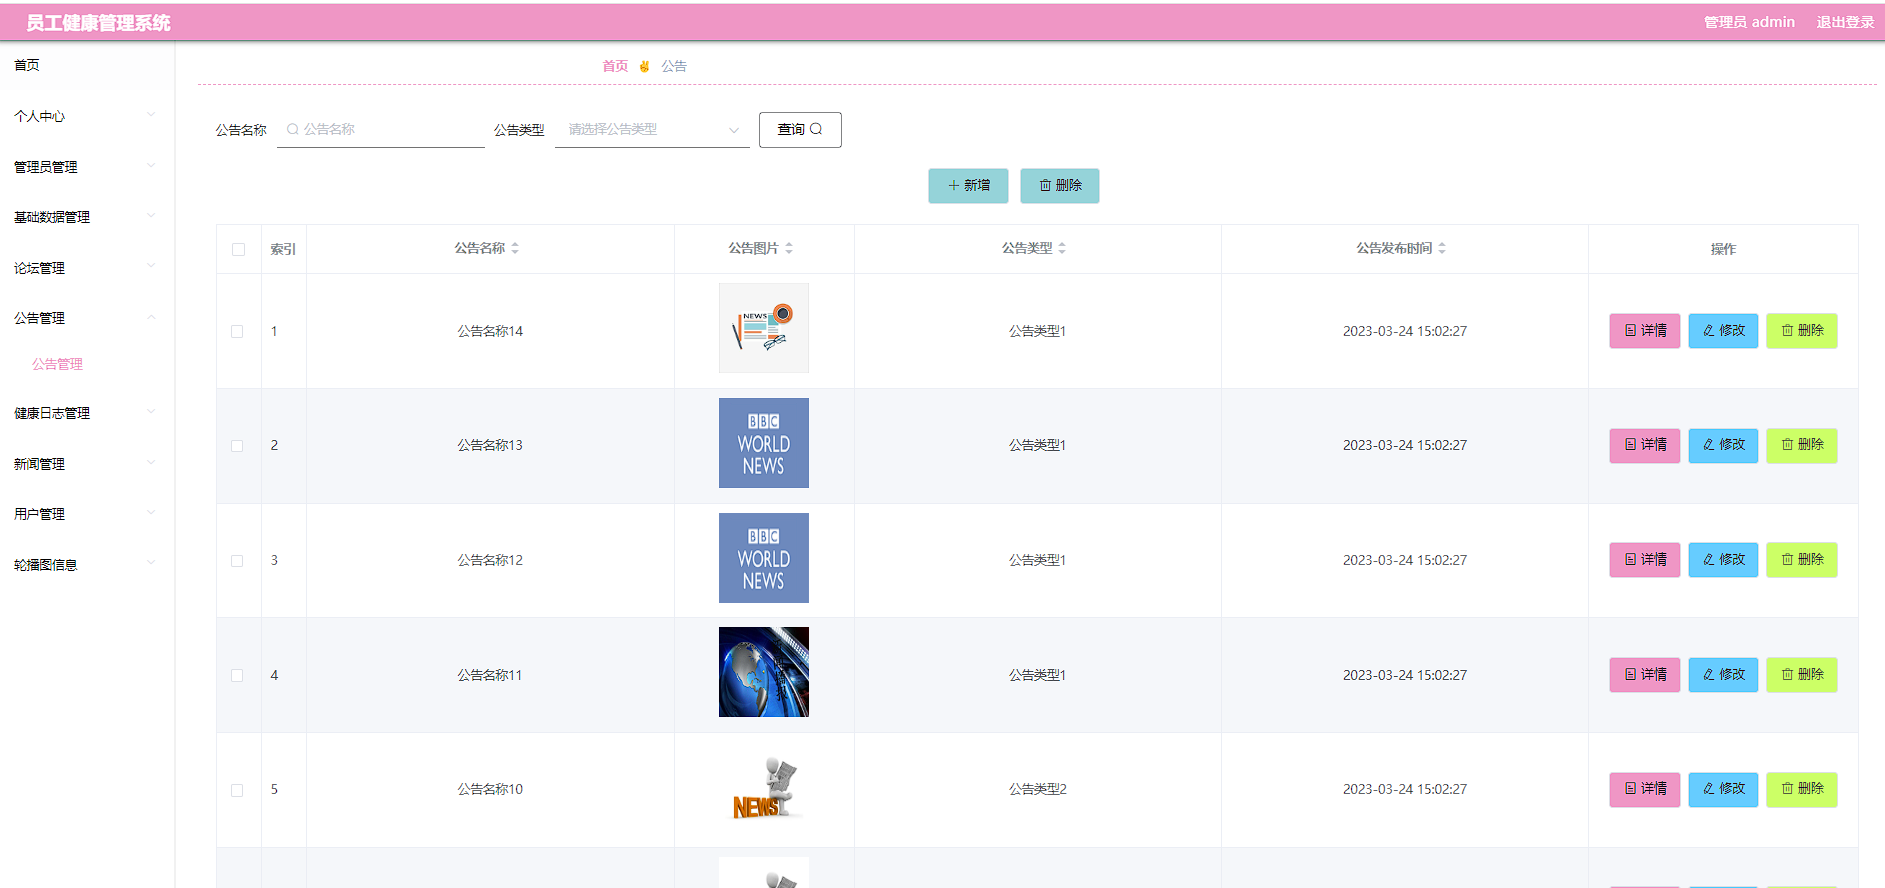This screenshot has width=1885, height=888.
Task: Click 删除 for 公告名称12
Action: 1802,560
